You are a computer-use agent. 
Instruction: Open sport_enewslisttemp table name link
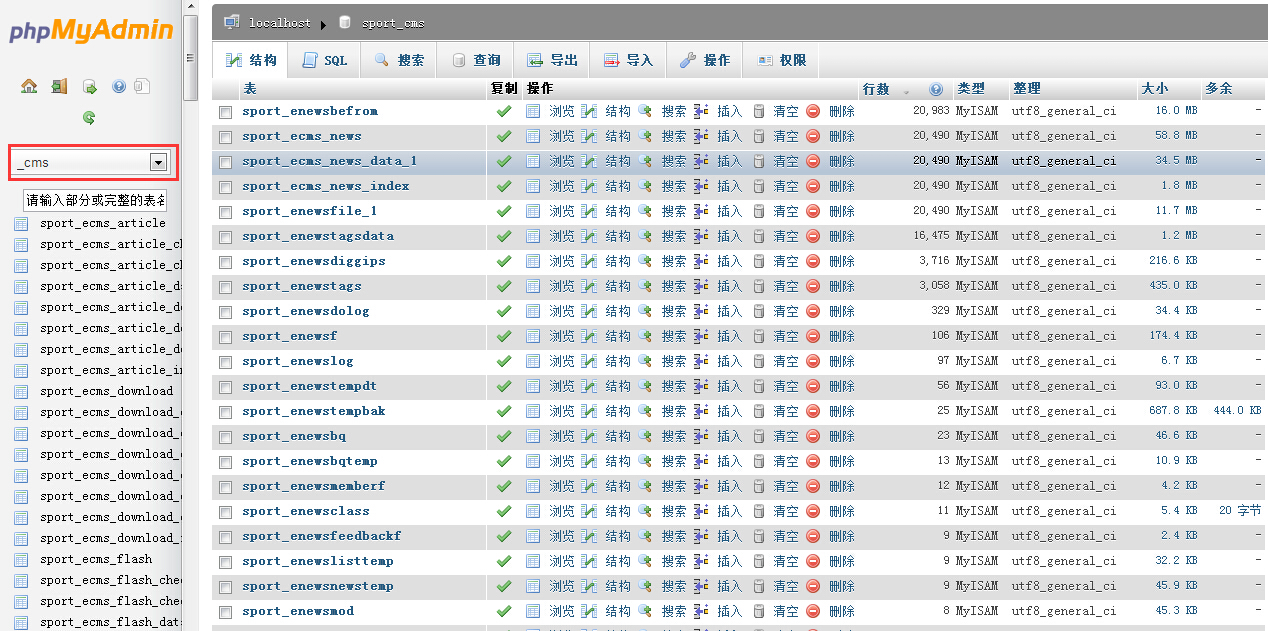coord(317,561)
